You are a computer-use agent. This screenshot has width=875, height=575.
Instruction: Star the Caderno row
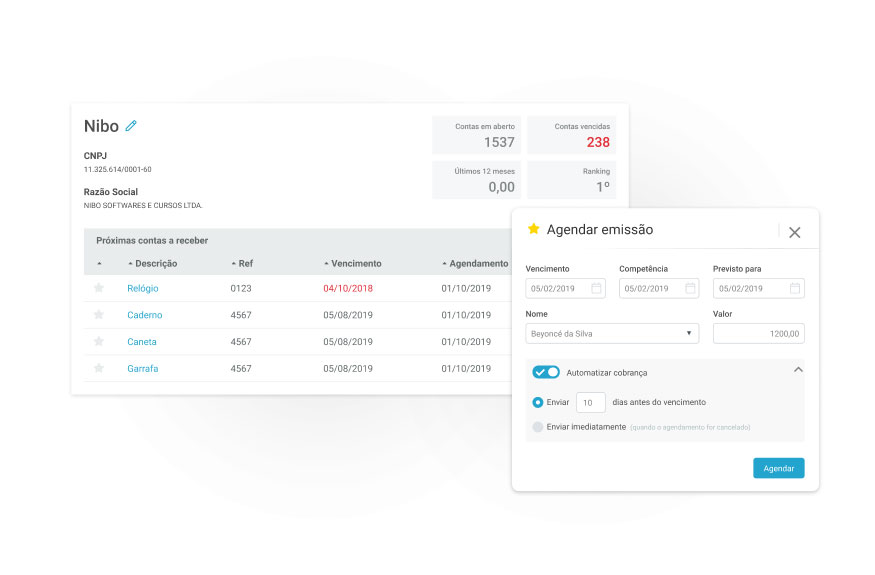click(99, 314)
